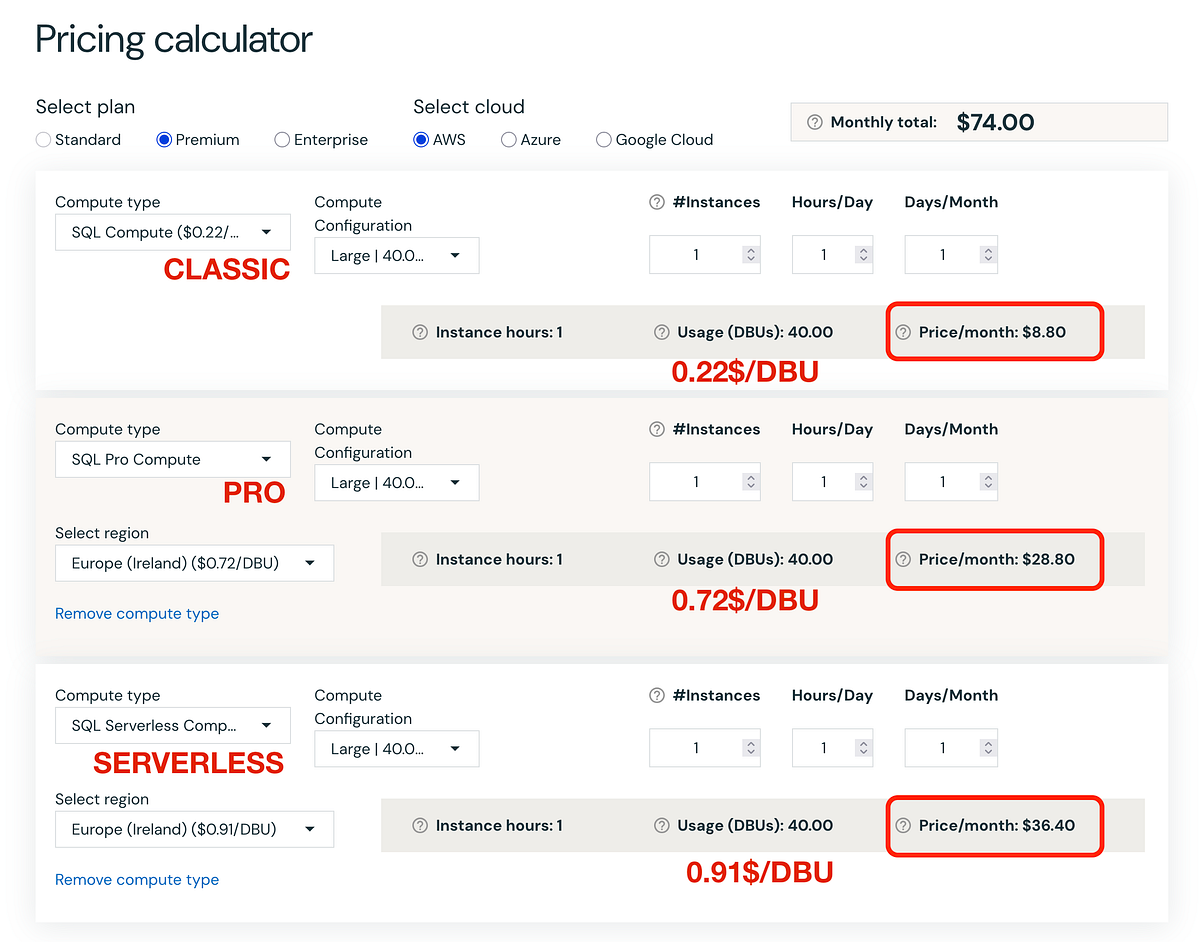
Task: Open the Monthly total help tooltip
Action: point(815,122)
